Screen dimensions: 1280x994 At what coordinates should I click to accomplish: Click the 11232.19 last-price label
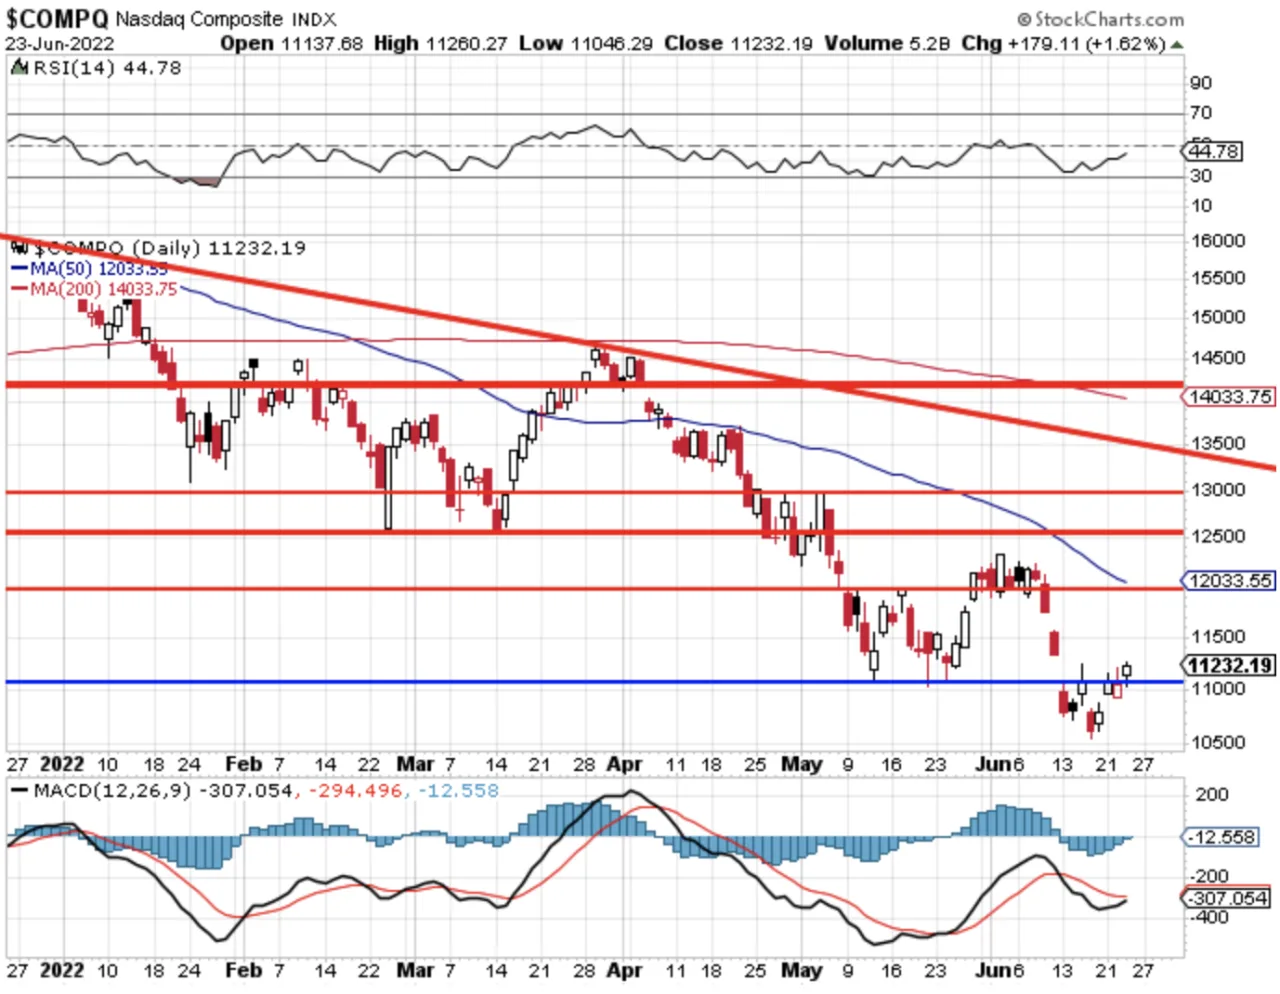(x=1229, y=665)
